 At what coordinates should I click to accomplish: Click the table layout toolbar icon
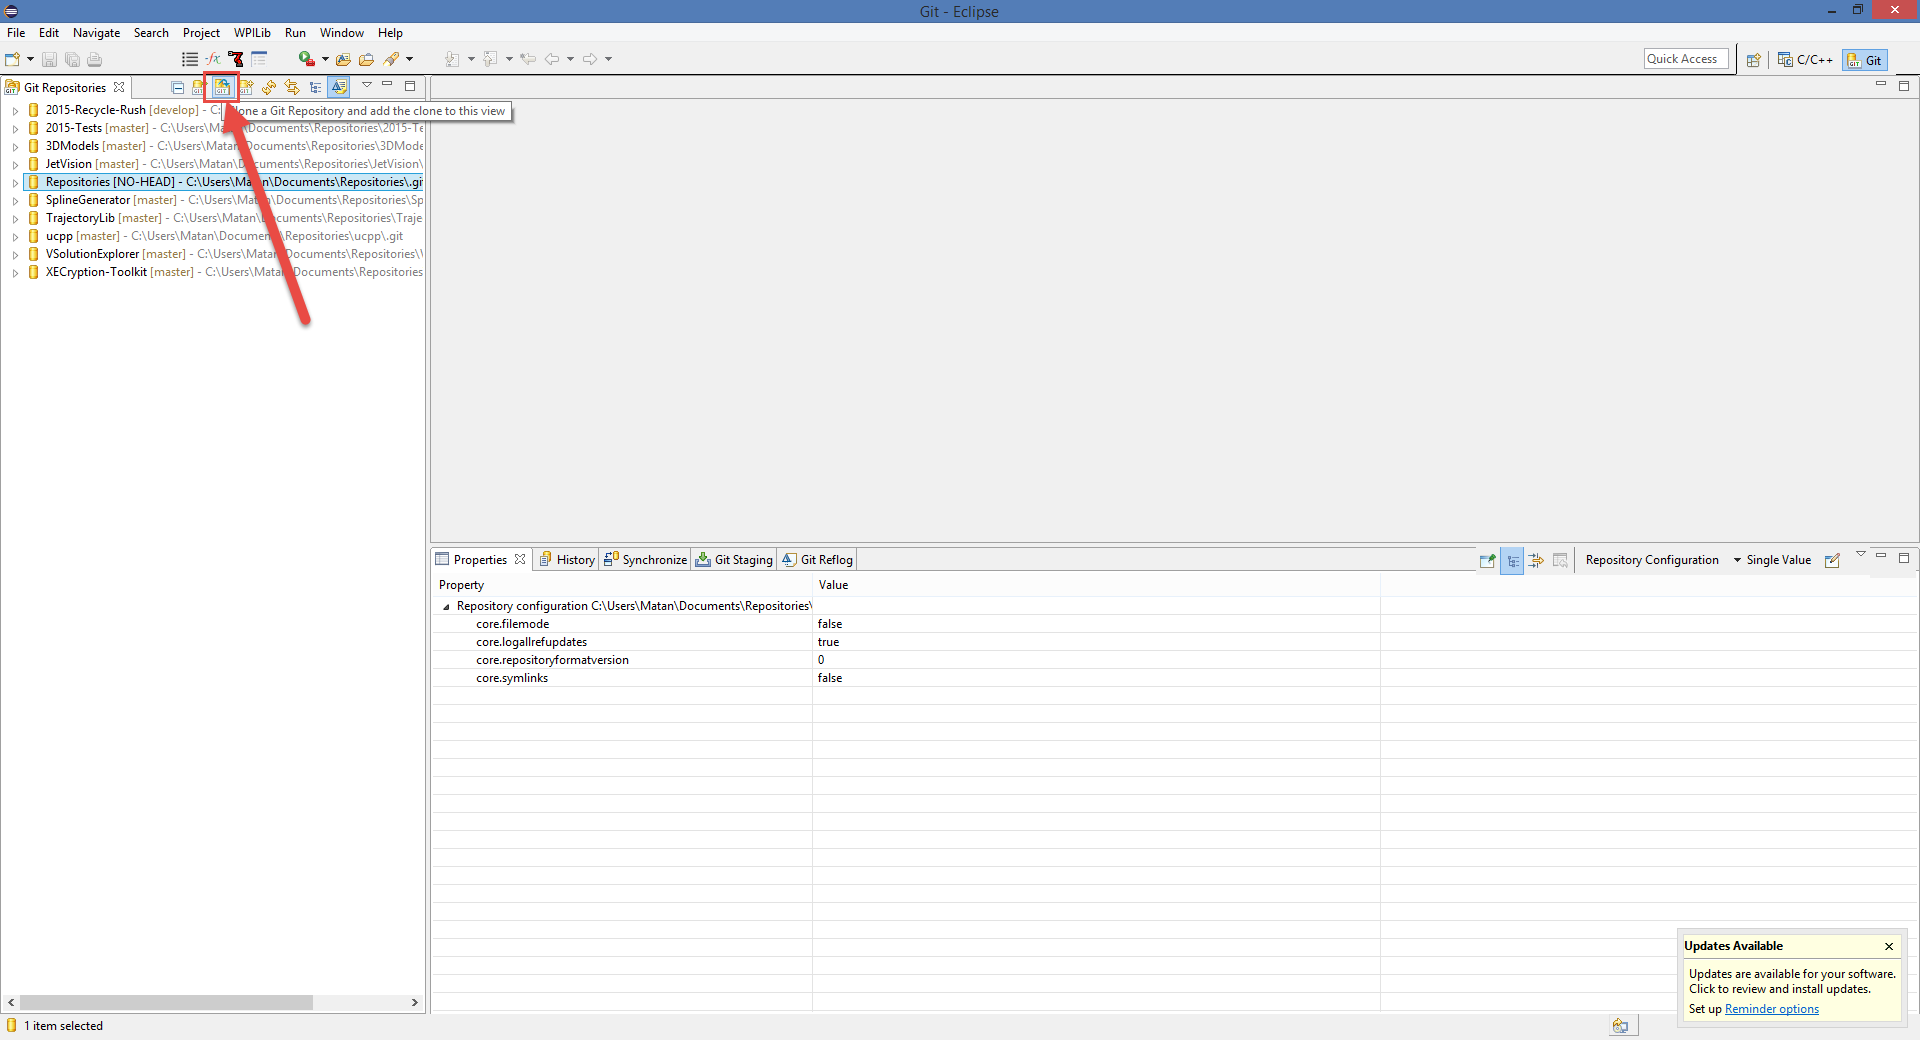259,59
